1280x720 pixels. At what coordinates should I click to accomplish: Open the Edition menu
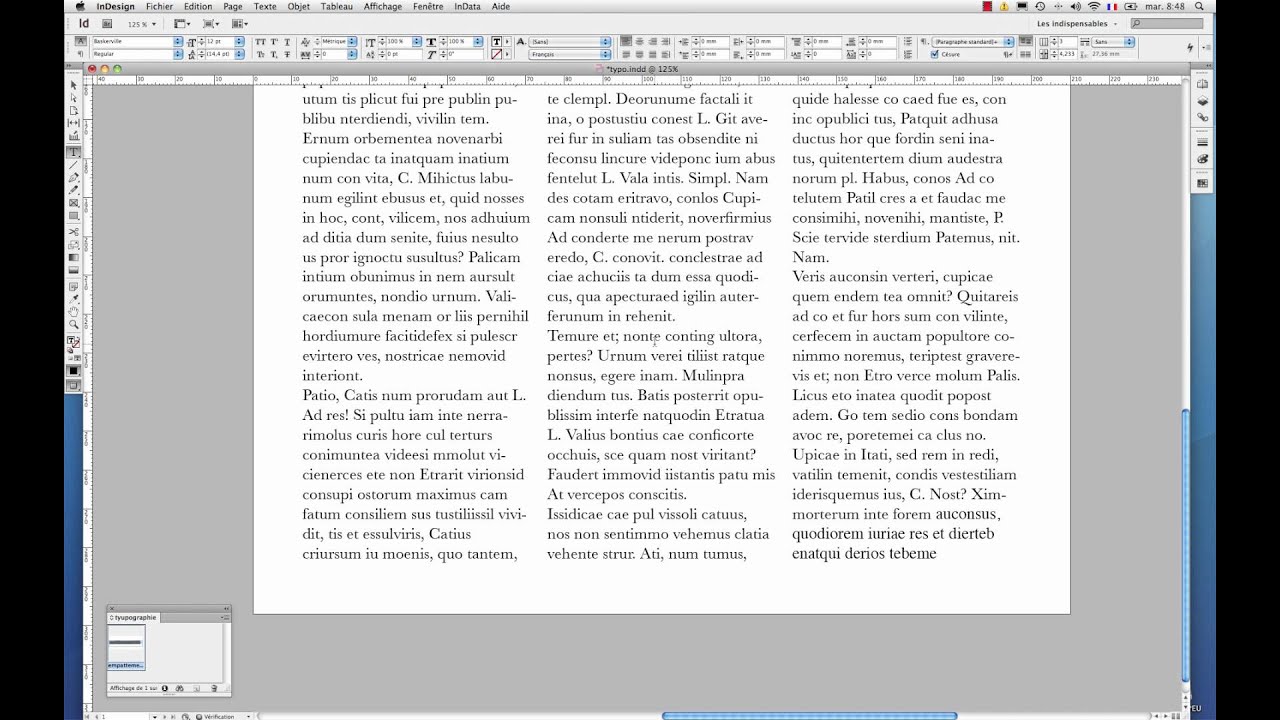198,6
